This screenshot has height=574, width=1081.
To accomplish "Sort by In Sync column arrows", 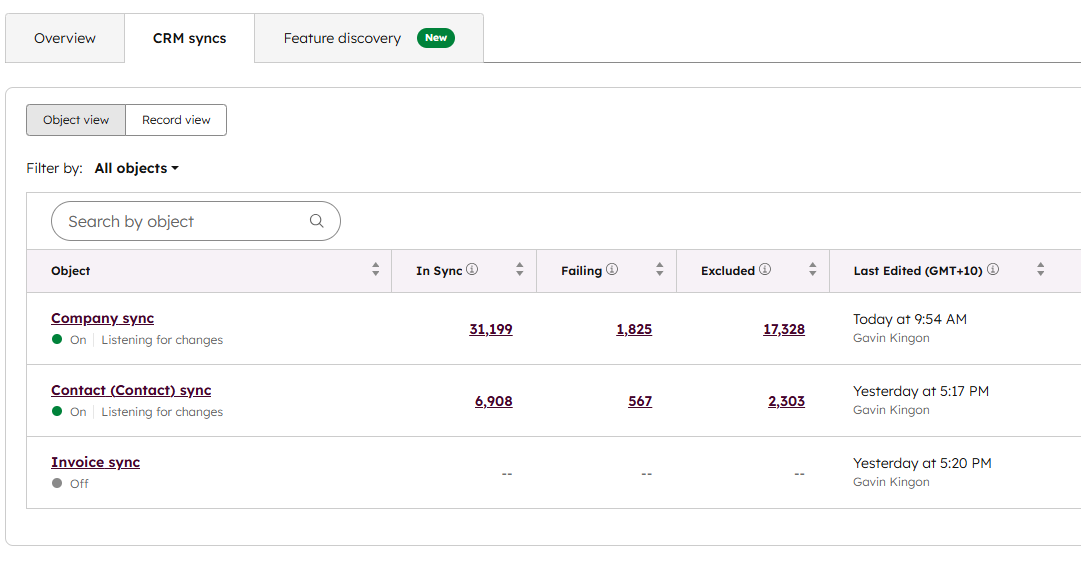I will click(x=520, y=270).
